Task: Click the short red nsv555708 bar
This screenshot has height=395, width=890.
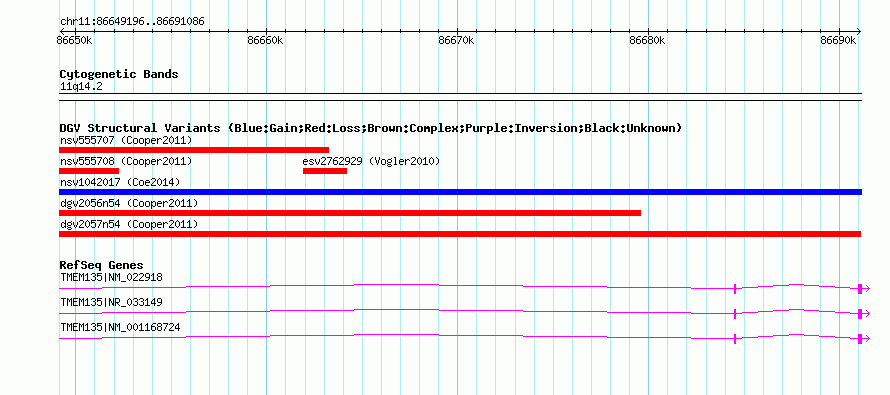Action: click(x=89, y=171)
